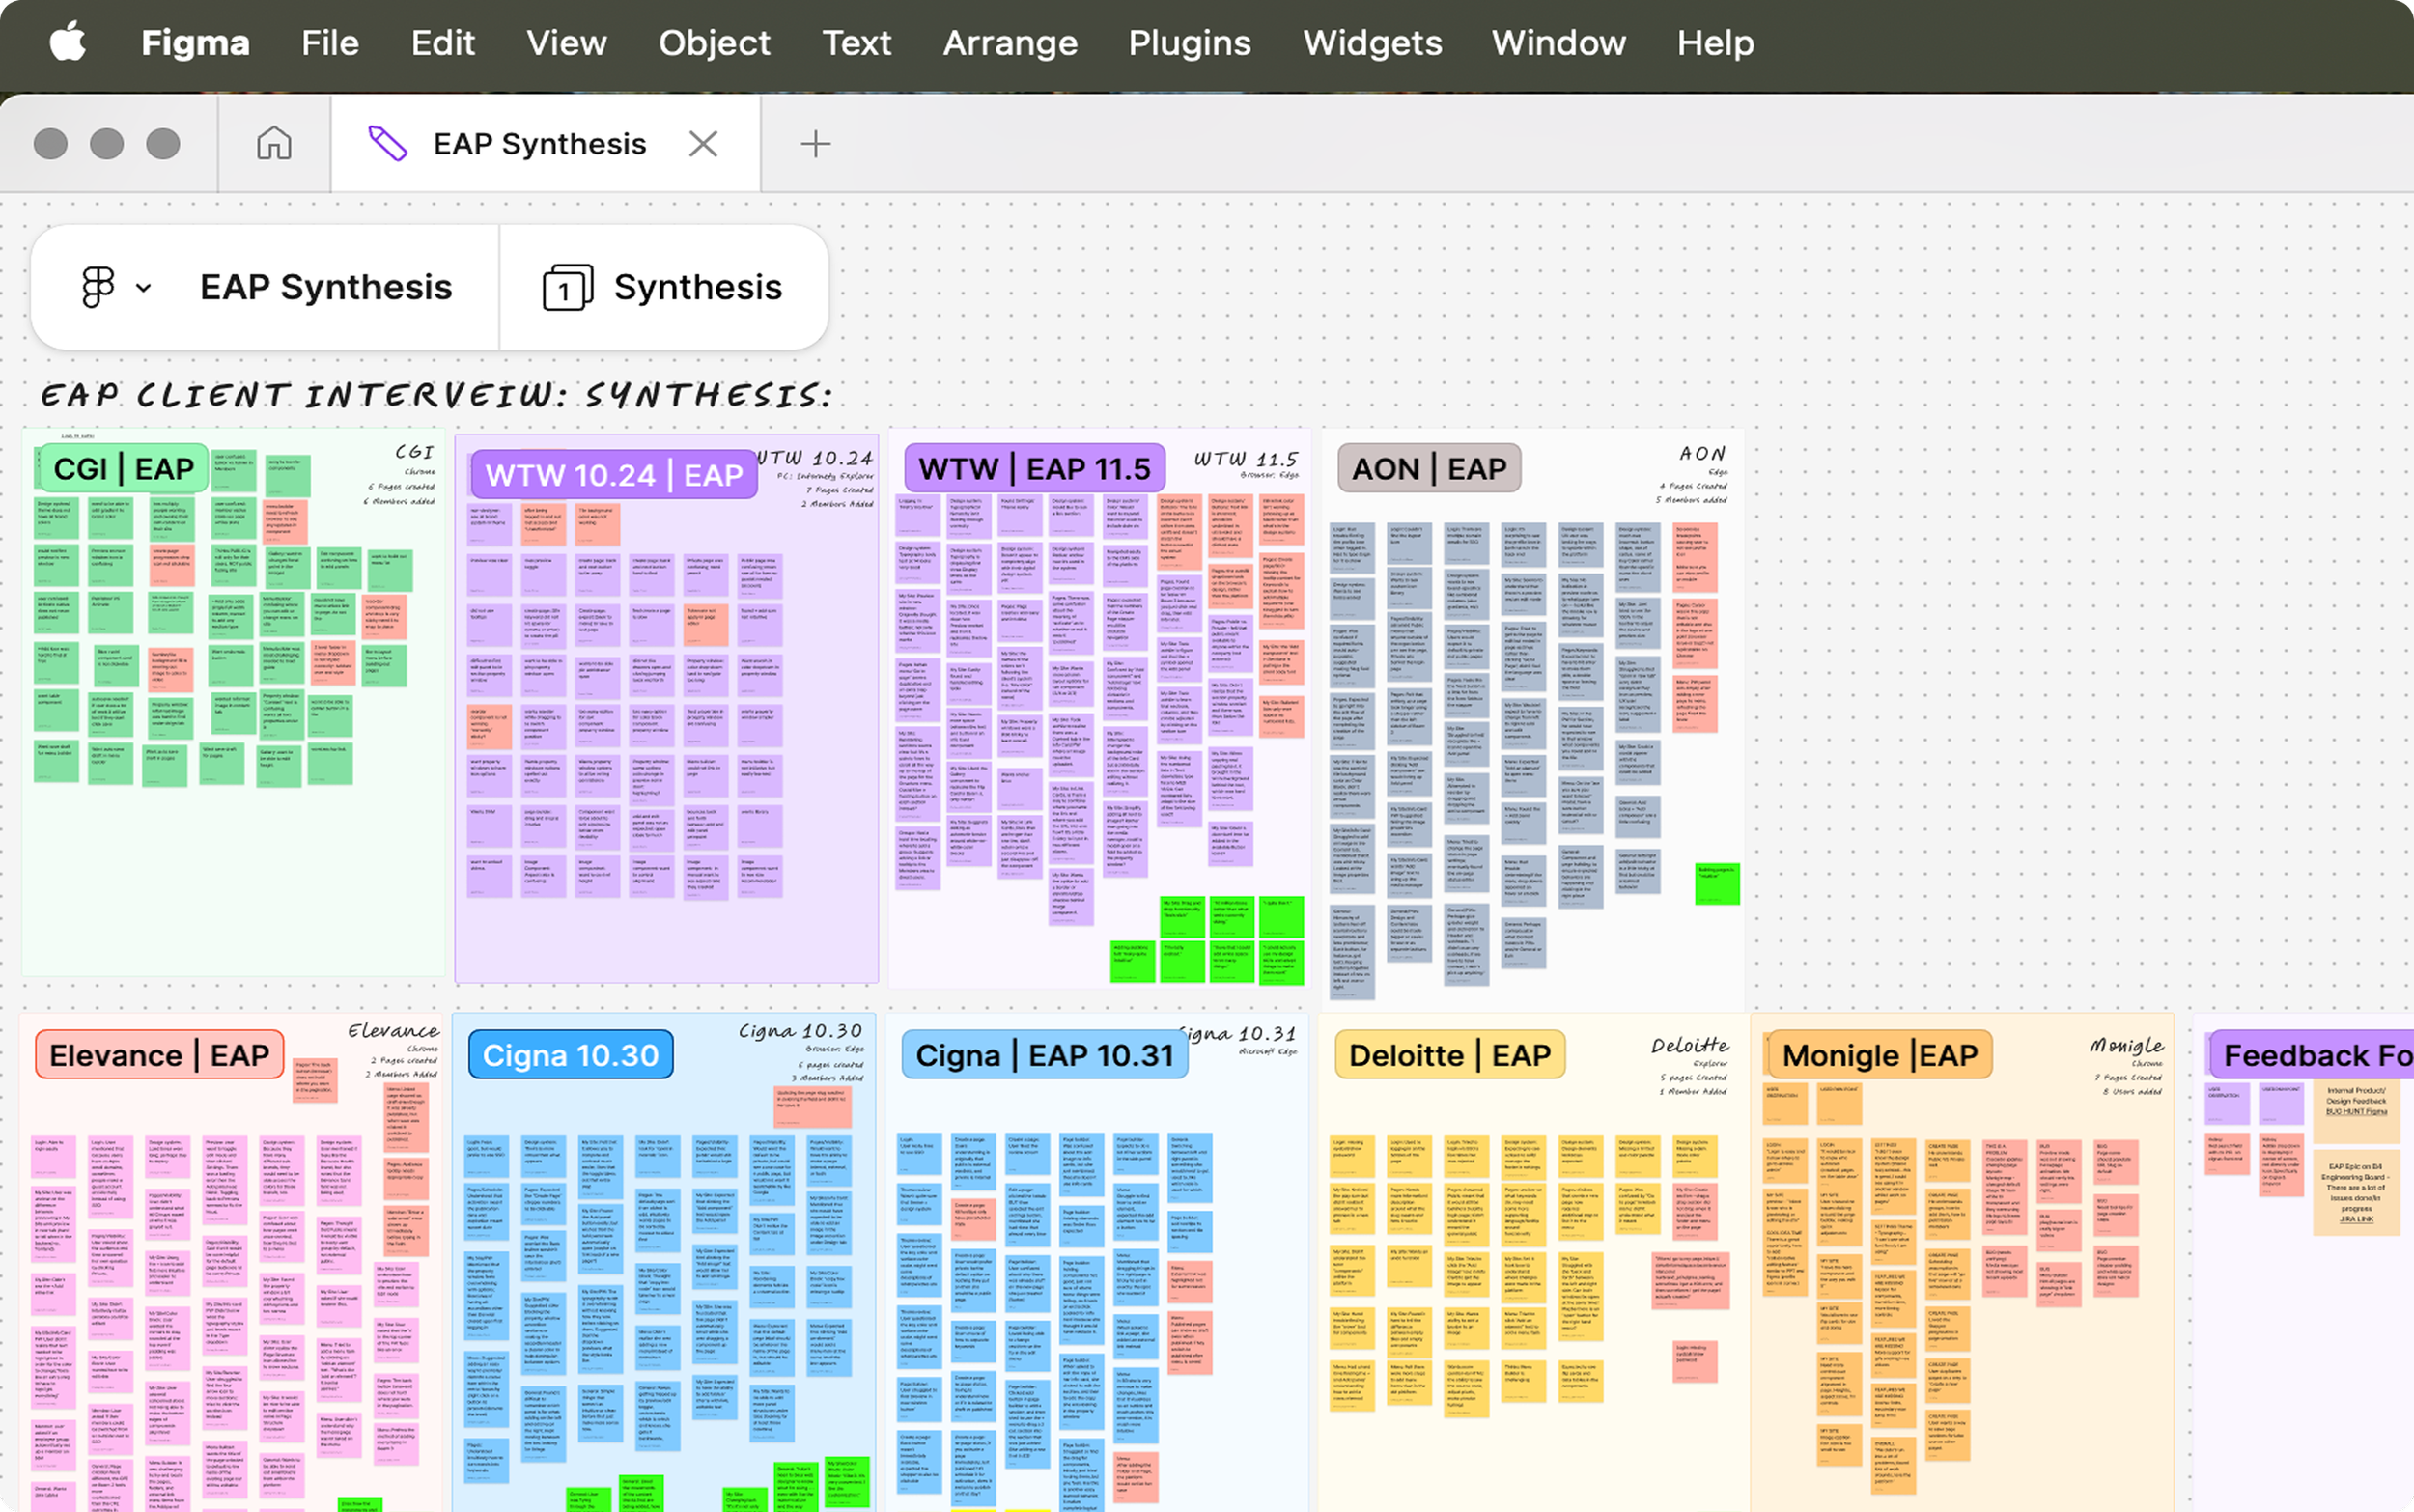Viewport: 2414px width, 1512px height.
Task: Select the Cigna 10.30 blue label
Action: (x=570, y=1055)
